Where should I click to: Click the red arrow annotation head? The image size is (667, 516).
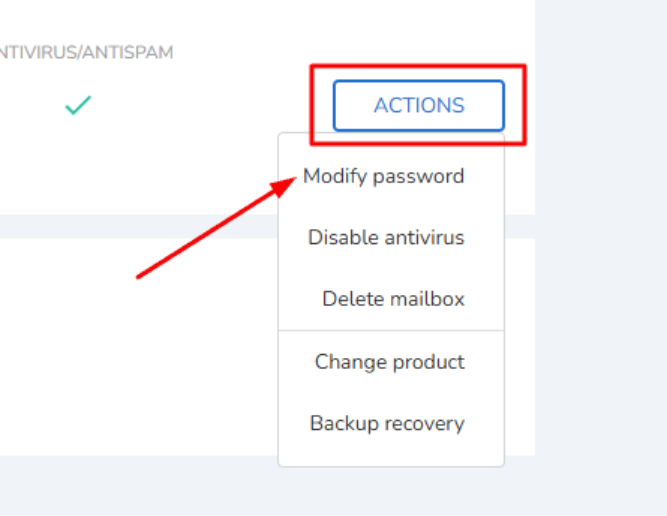point(284,186)
